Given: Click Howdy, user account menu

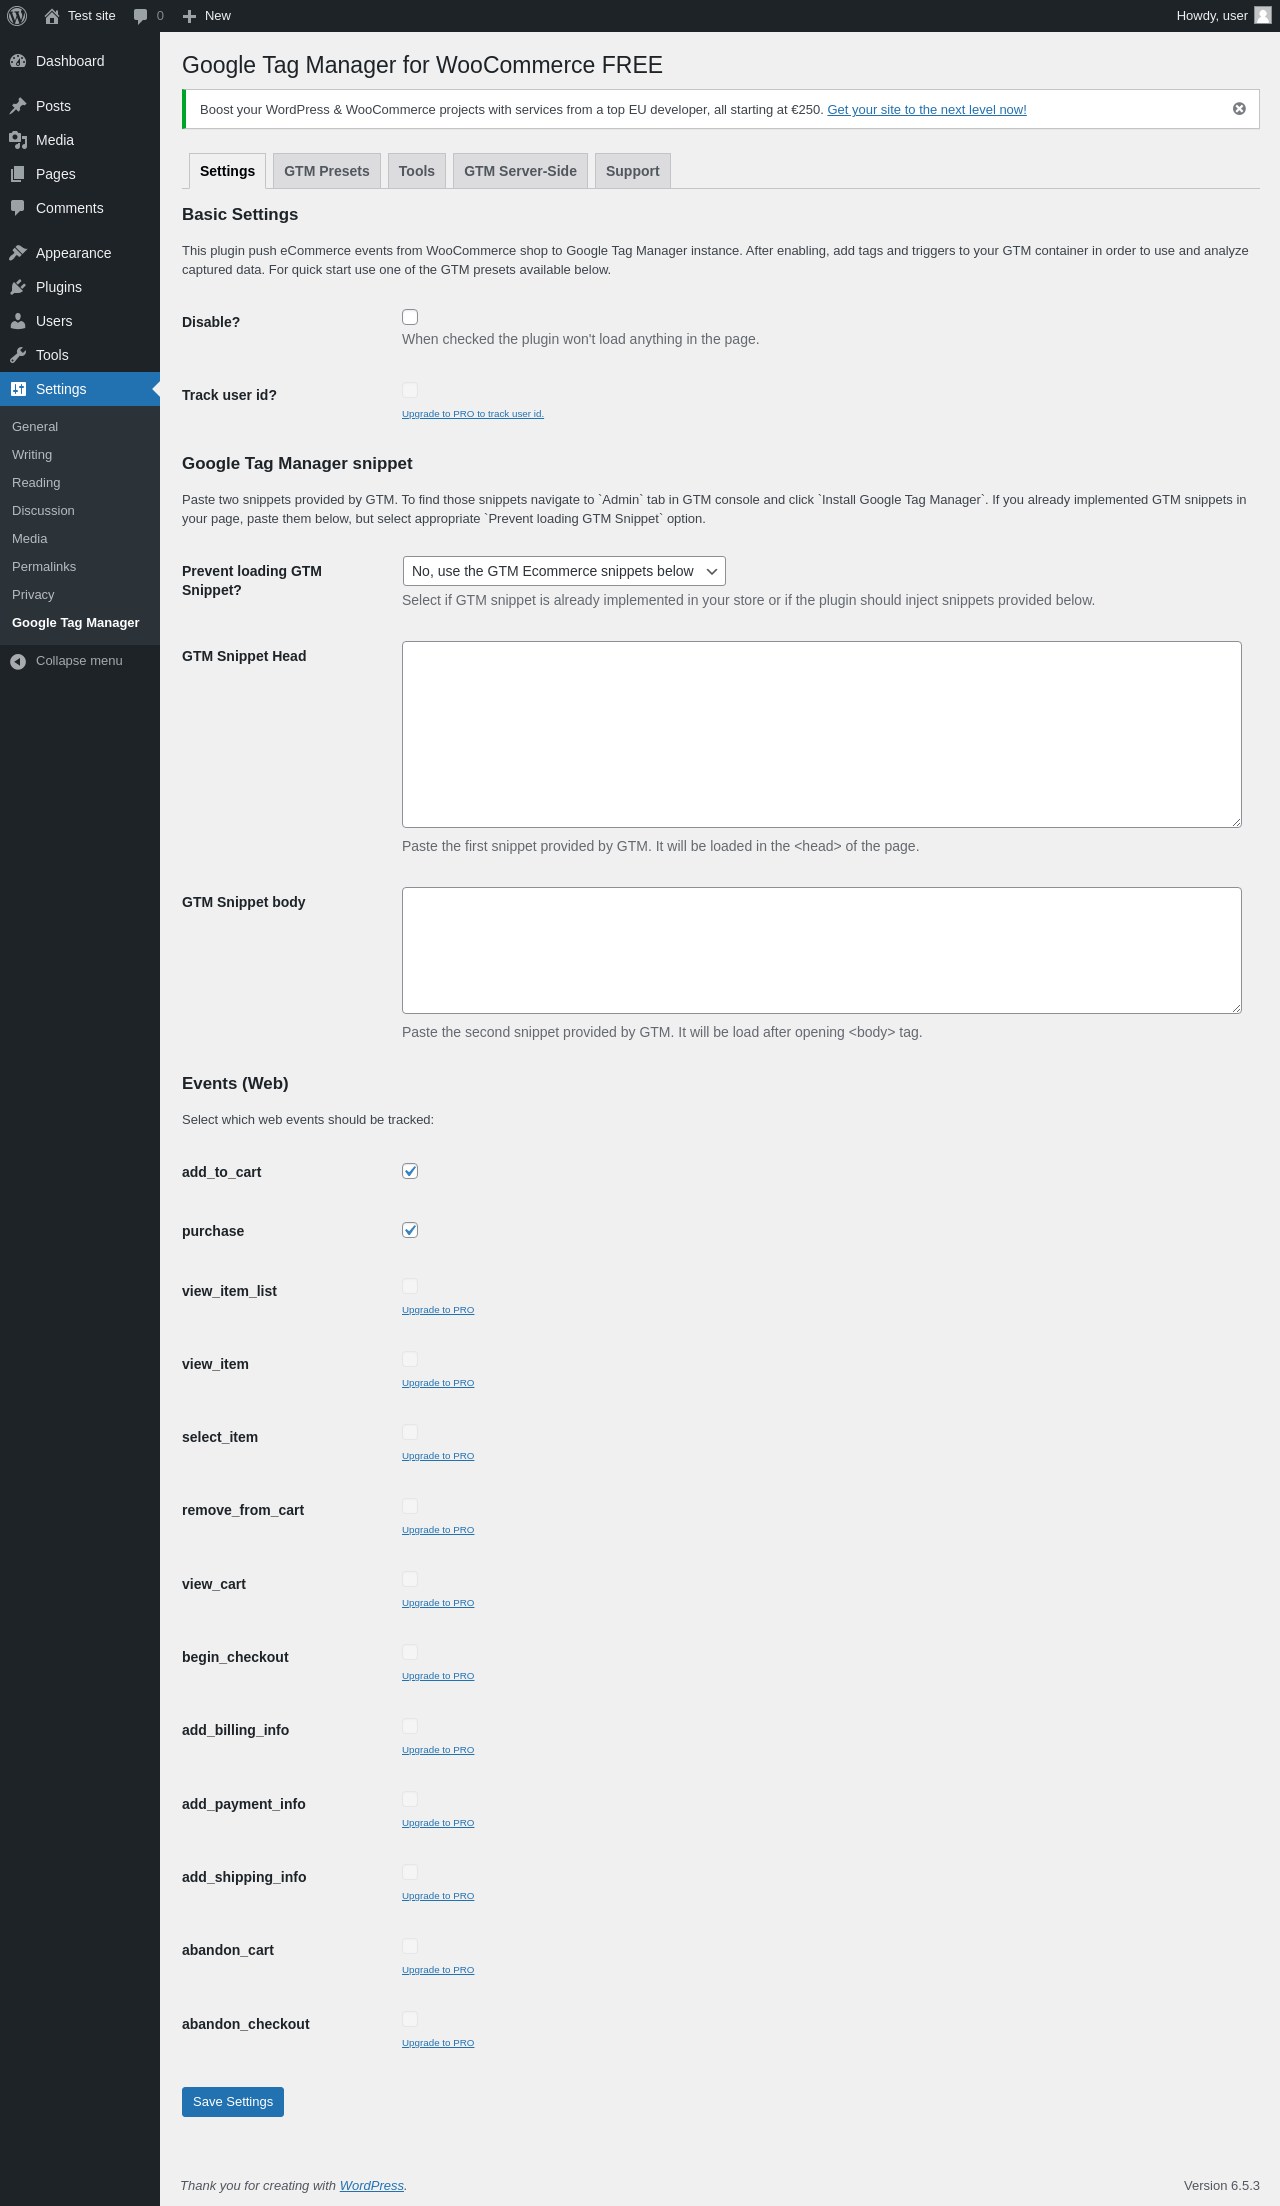Looking at the screenshot, I should tap(1223, 16).
